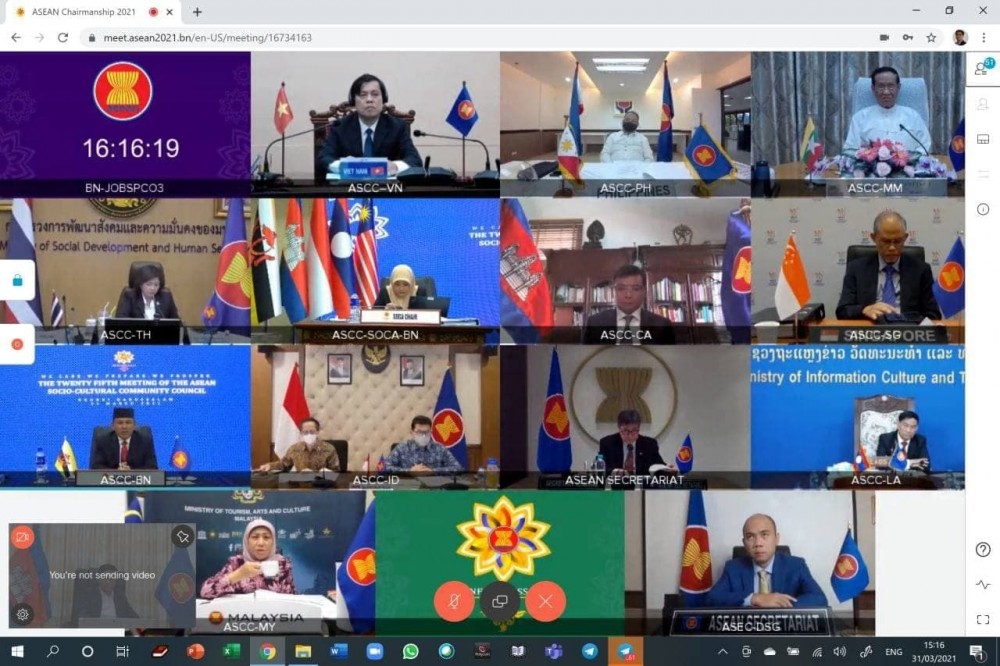Viewport: 1000px width, 666px height.
Task: Show hidden system tray icons
Action: coord(723,651)
